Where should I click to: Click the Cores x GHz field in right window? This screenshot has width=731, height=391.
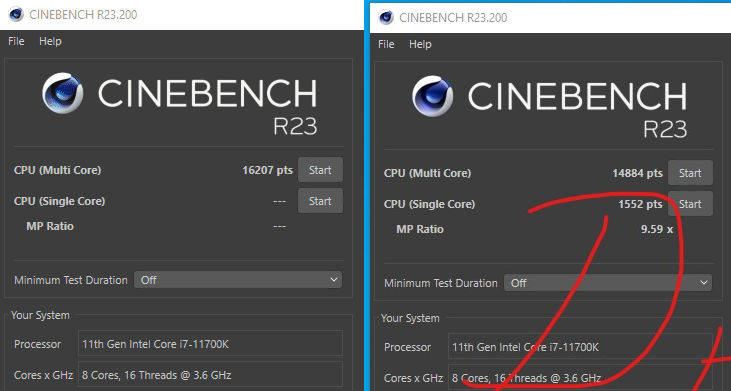click(580, 378)
